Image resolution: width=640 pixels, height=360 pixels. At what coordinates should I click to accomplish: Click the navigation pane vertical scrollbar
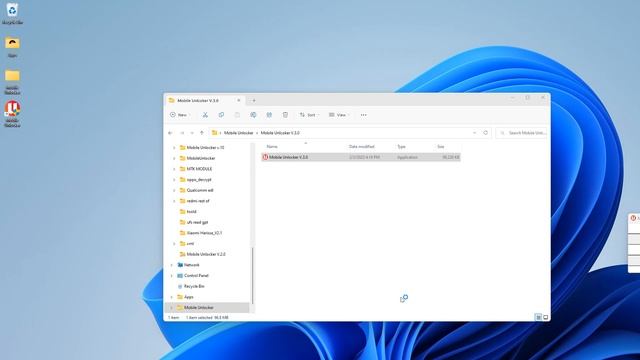(253, 276)
